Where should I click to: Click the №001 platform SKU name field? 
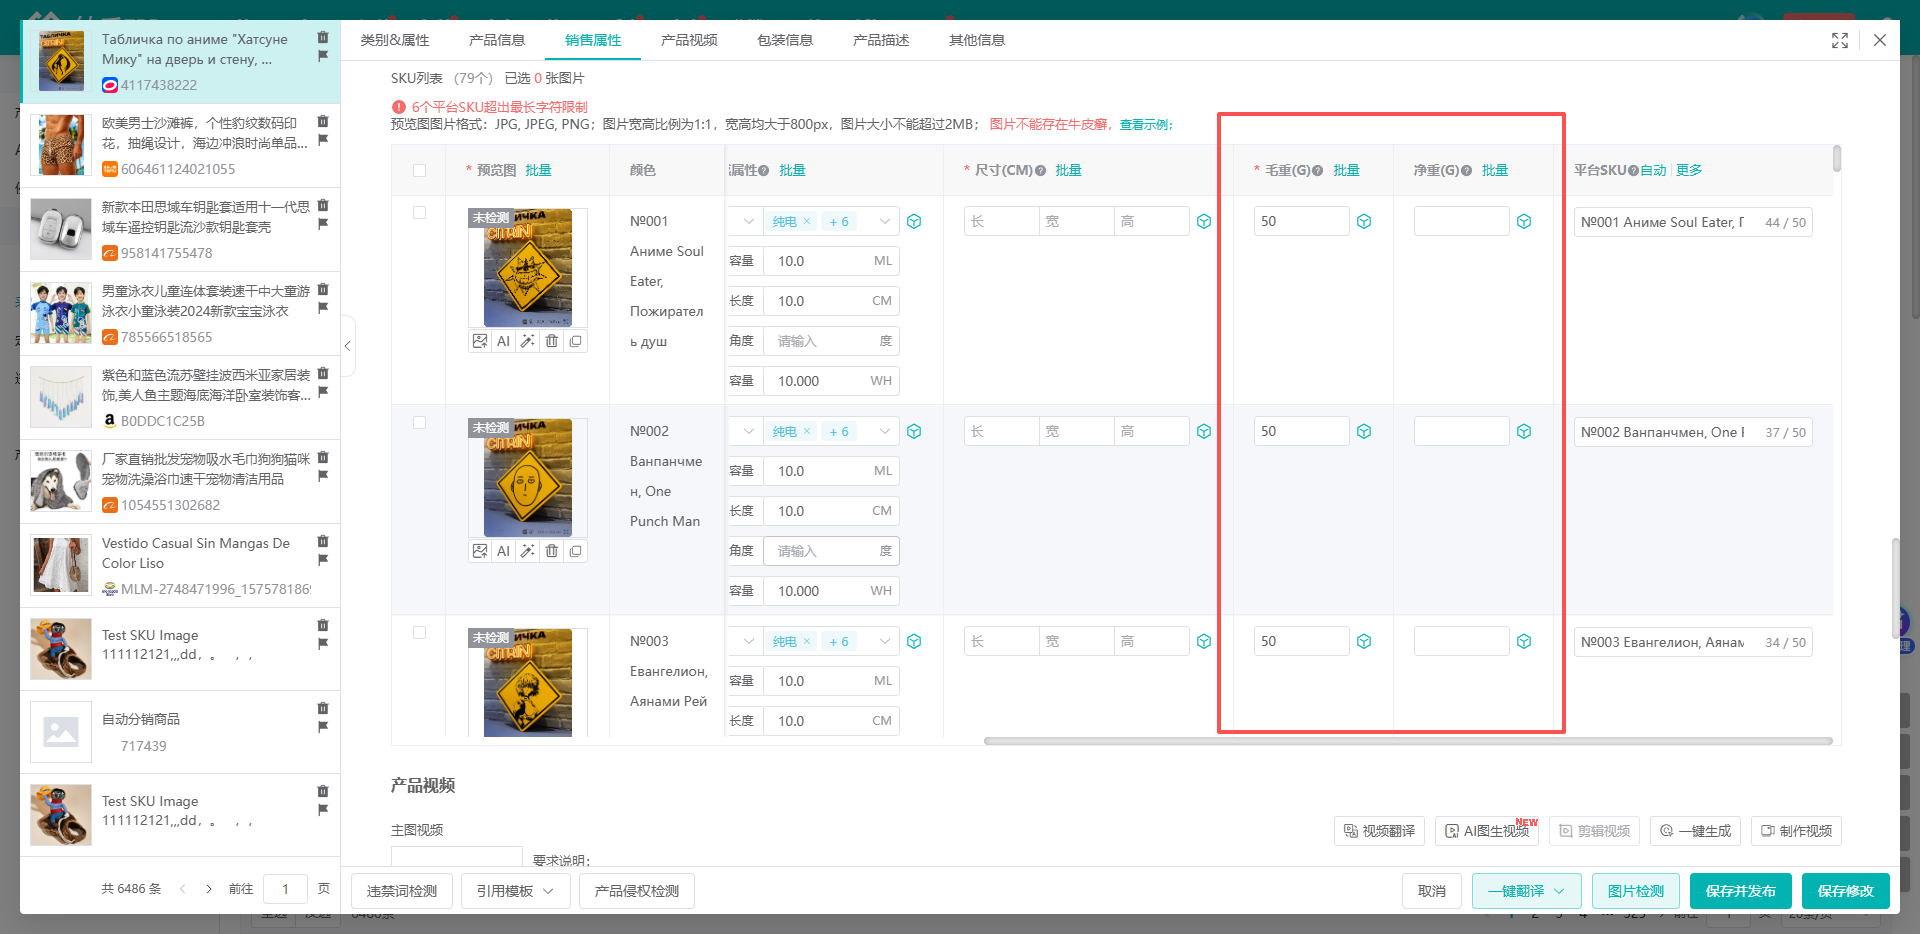[1692, 222]
